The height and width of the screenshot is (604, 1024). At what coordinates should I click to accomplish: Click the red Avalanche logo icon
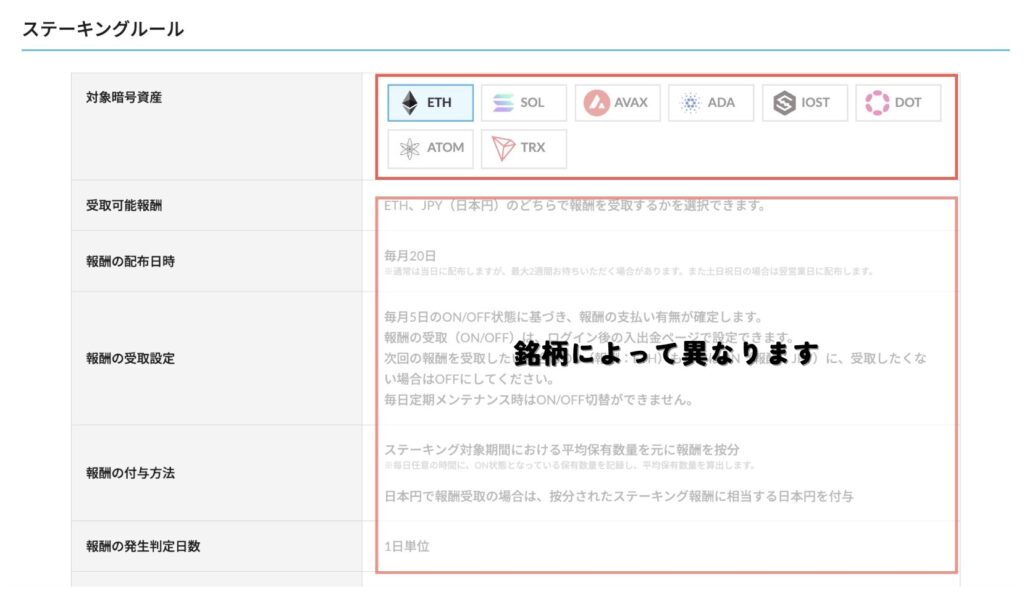[x=597, y=103]
